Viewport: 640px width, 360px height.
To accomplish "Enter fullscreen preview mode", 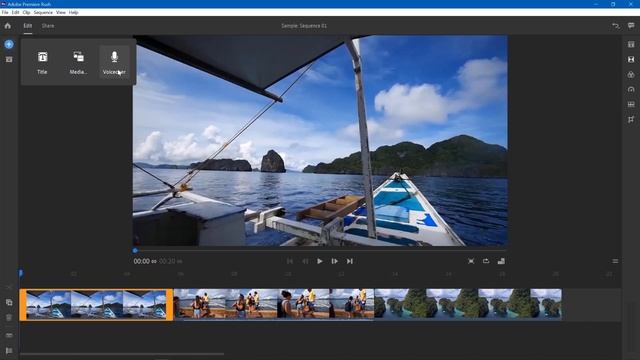I will 471,261.
